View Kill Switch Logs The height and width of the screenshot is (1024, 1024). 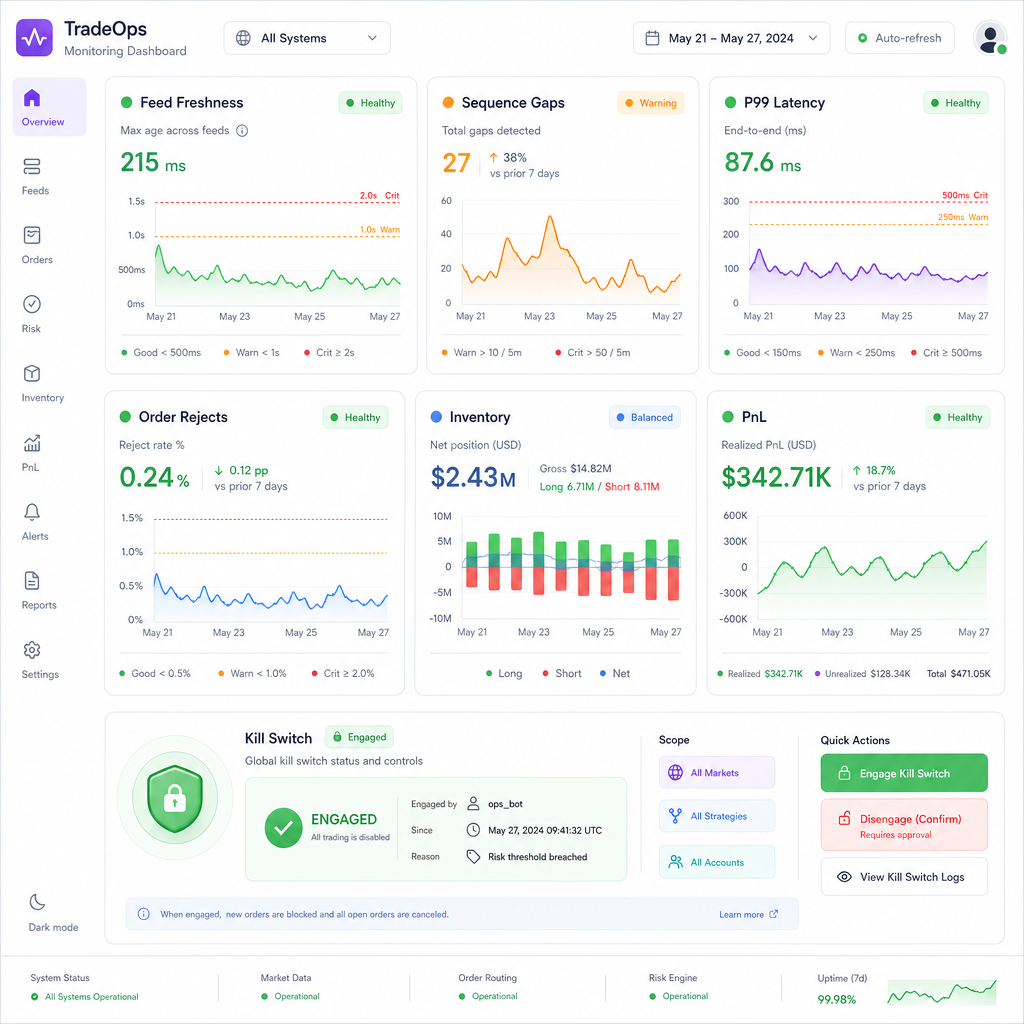pos(904,877)
